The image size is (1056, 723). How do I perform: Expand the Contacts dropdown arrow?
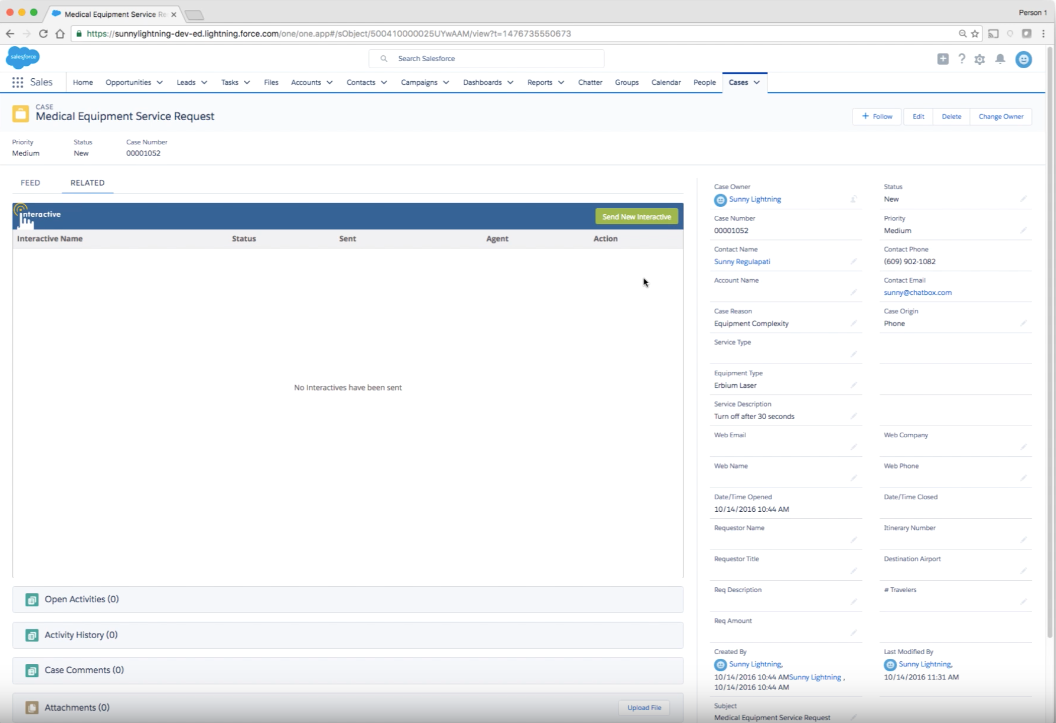[x=384, y=83]
